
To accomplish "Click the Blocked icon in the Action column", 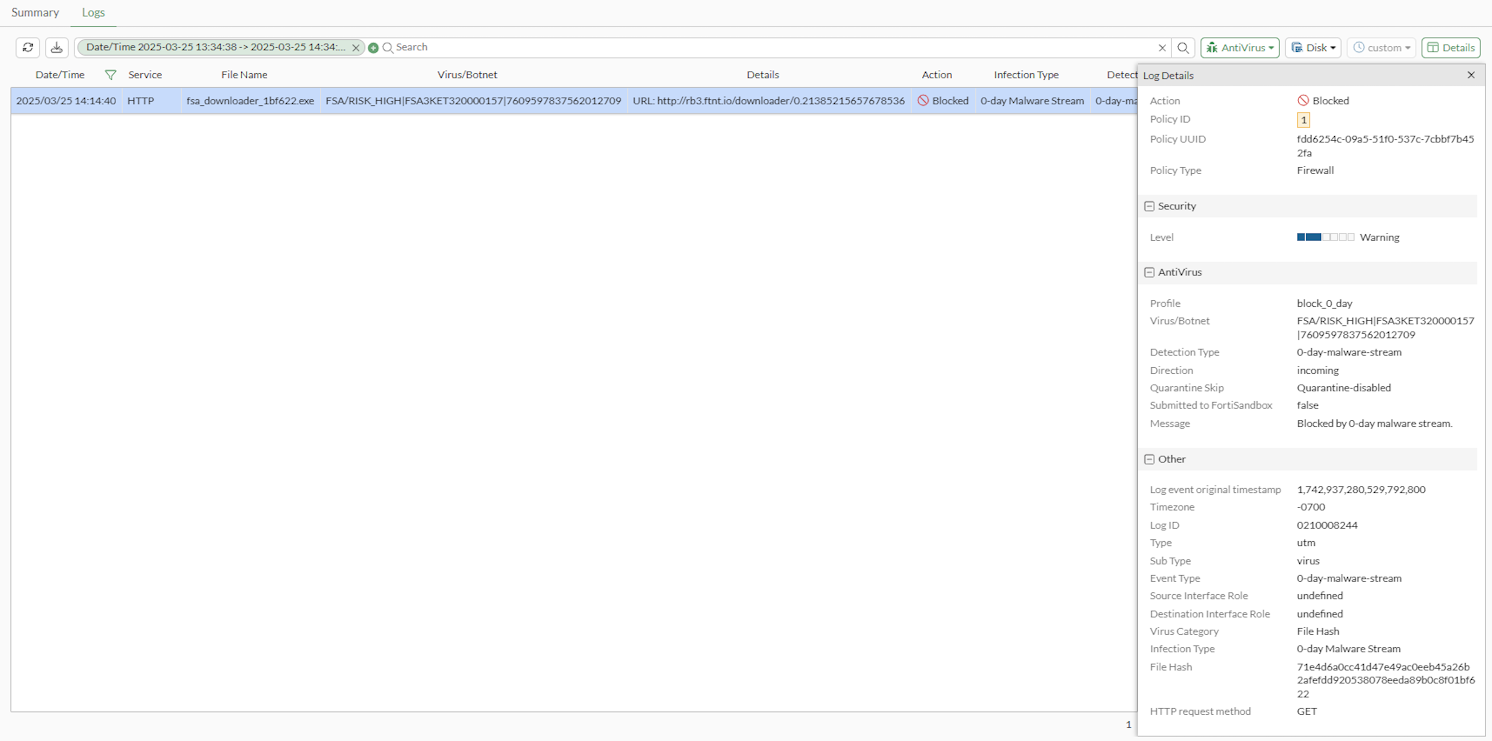I will click(923, 100).
